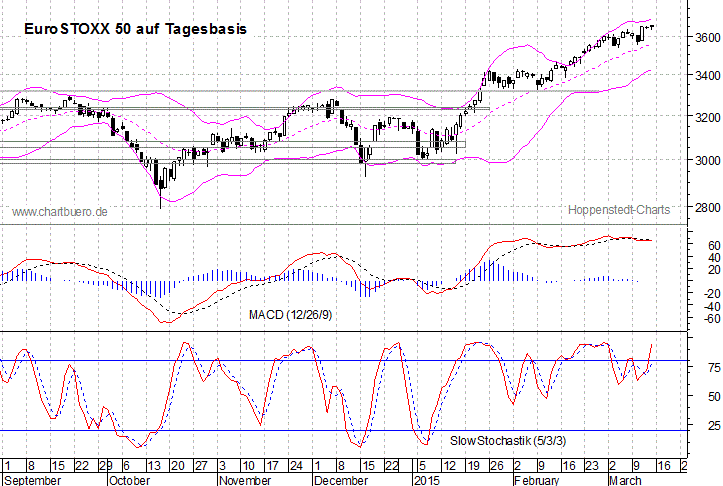Screen dimensions: 723x486
Task: Click the date tick 23 in February
Action: (592, 466)
